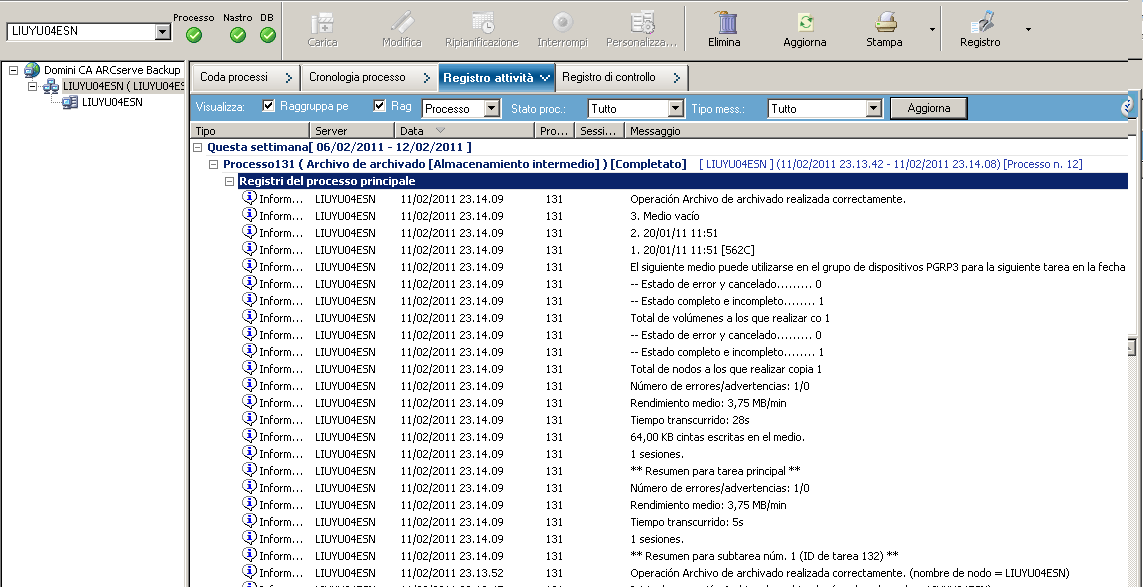Select the LIUYU04ESN leaf node in tree

(x=112, y=102)
